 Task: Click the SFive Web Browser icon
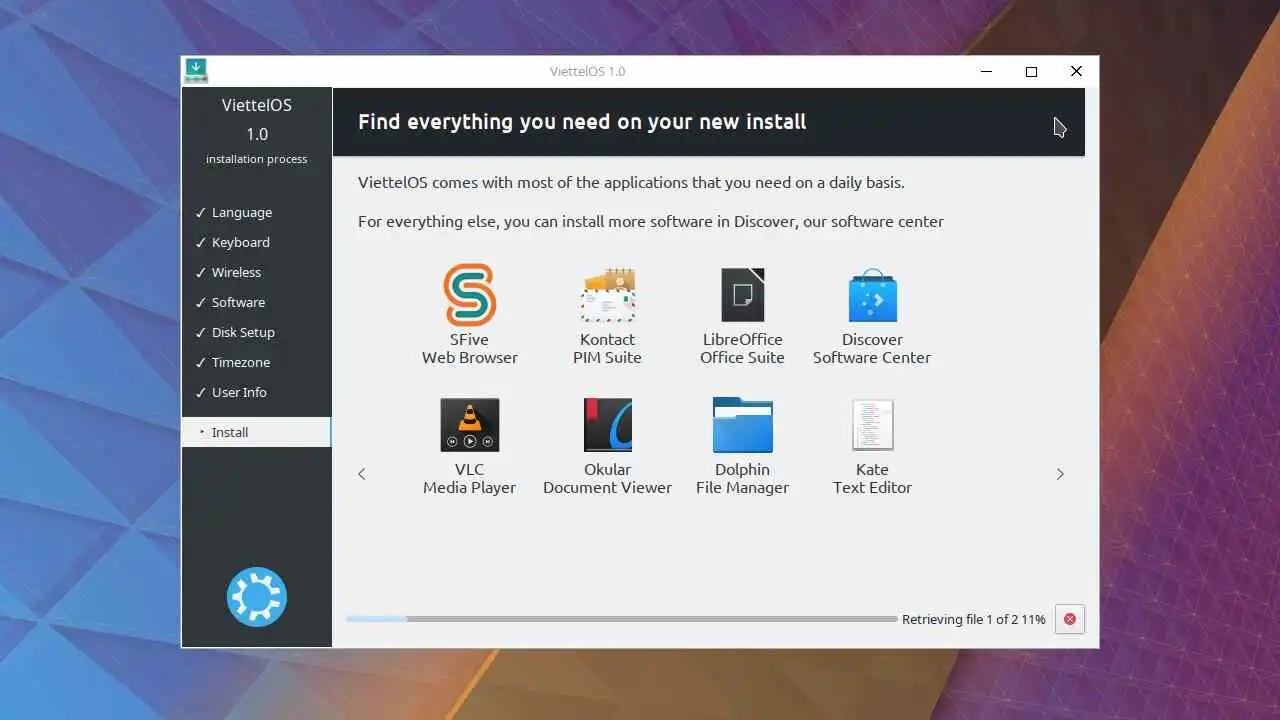pyautogui.click(x=469, y=295)
